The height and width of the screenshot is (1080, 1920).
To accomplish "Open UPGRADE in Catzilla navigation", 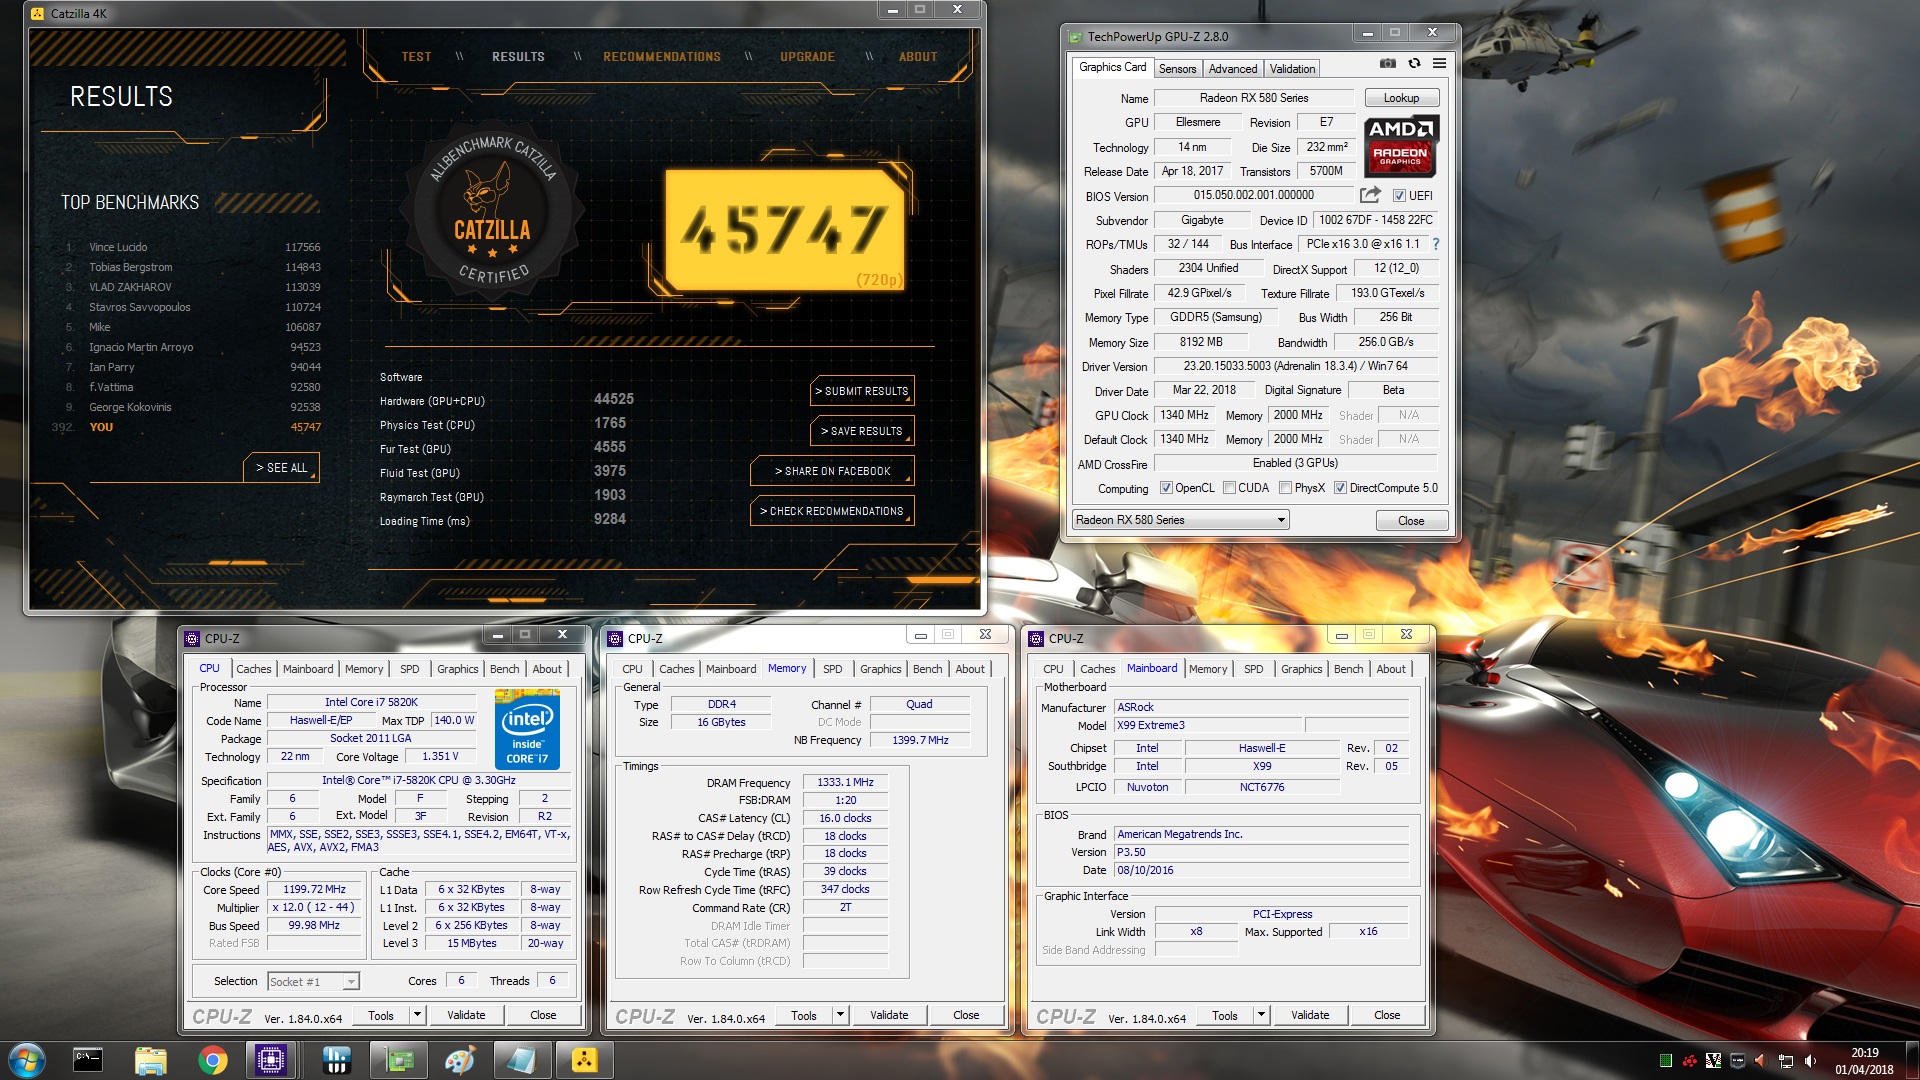I will coord(807,57).
